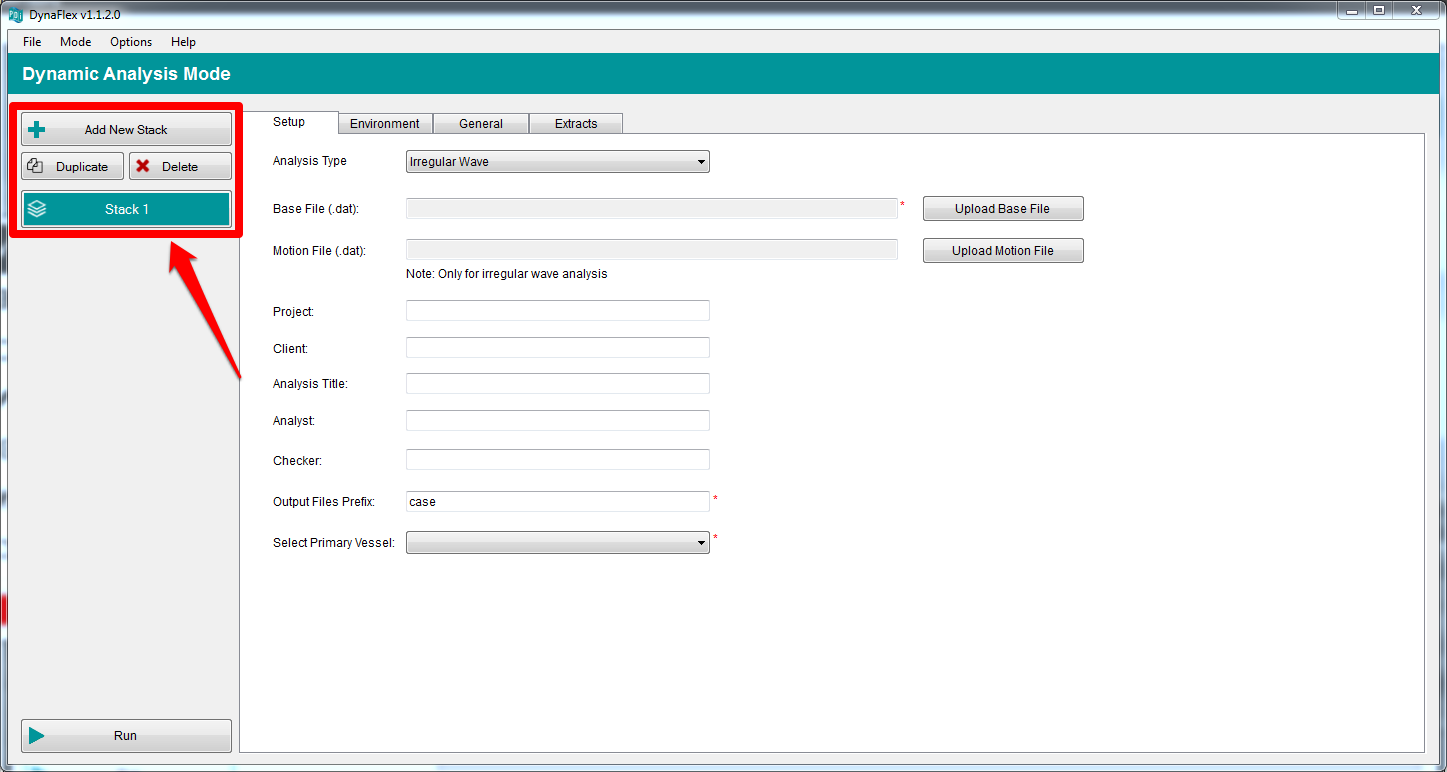This screenshot has width=1447, height=772.
Task: Click the Output Files Prefix field
Action: pyautogui.click(x=558, y=501)
